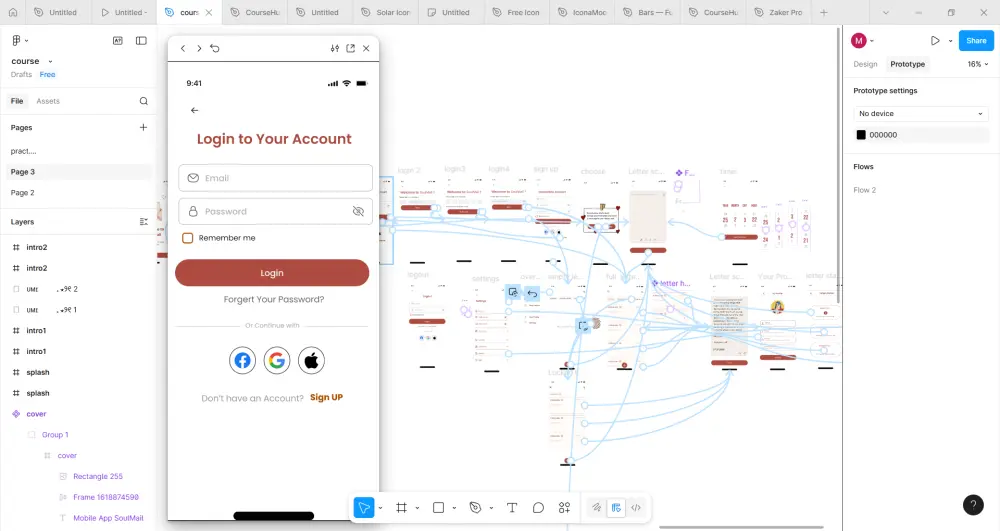Open present options dropdown arrow
Image resolution: width=1000 pixels, height=531 pixels.
tap(950, 41)
